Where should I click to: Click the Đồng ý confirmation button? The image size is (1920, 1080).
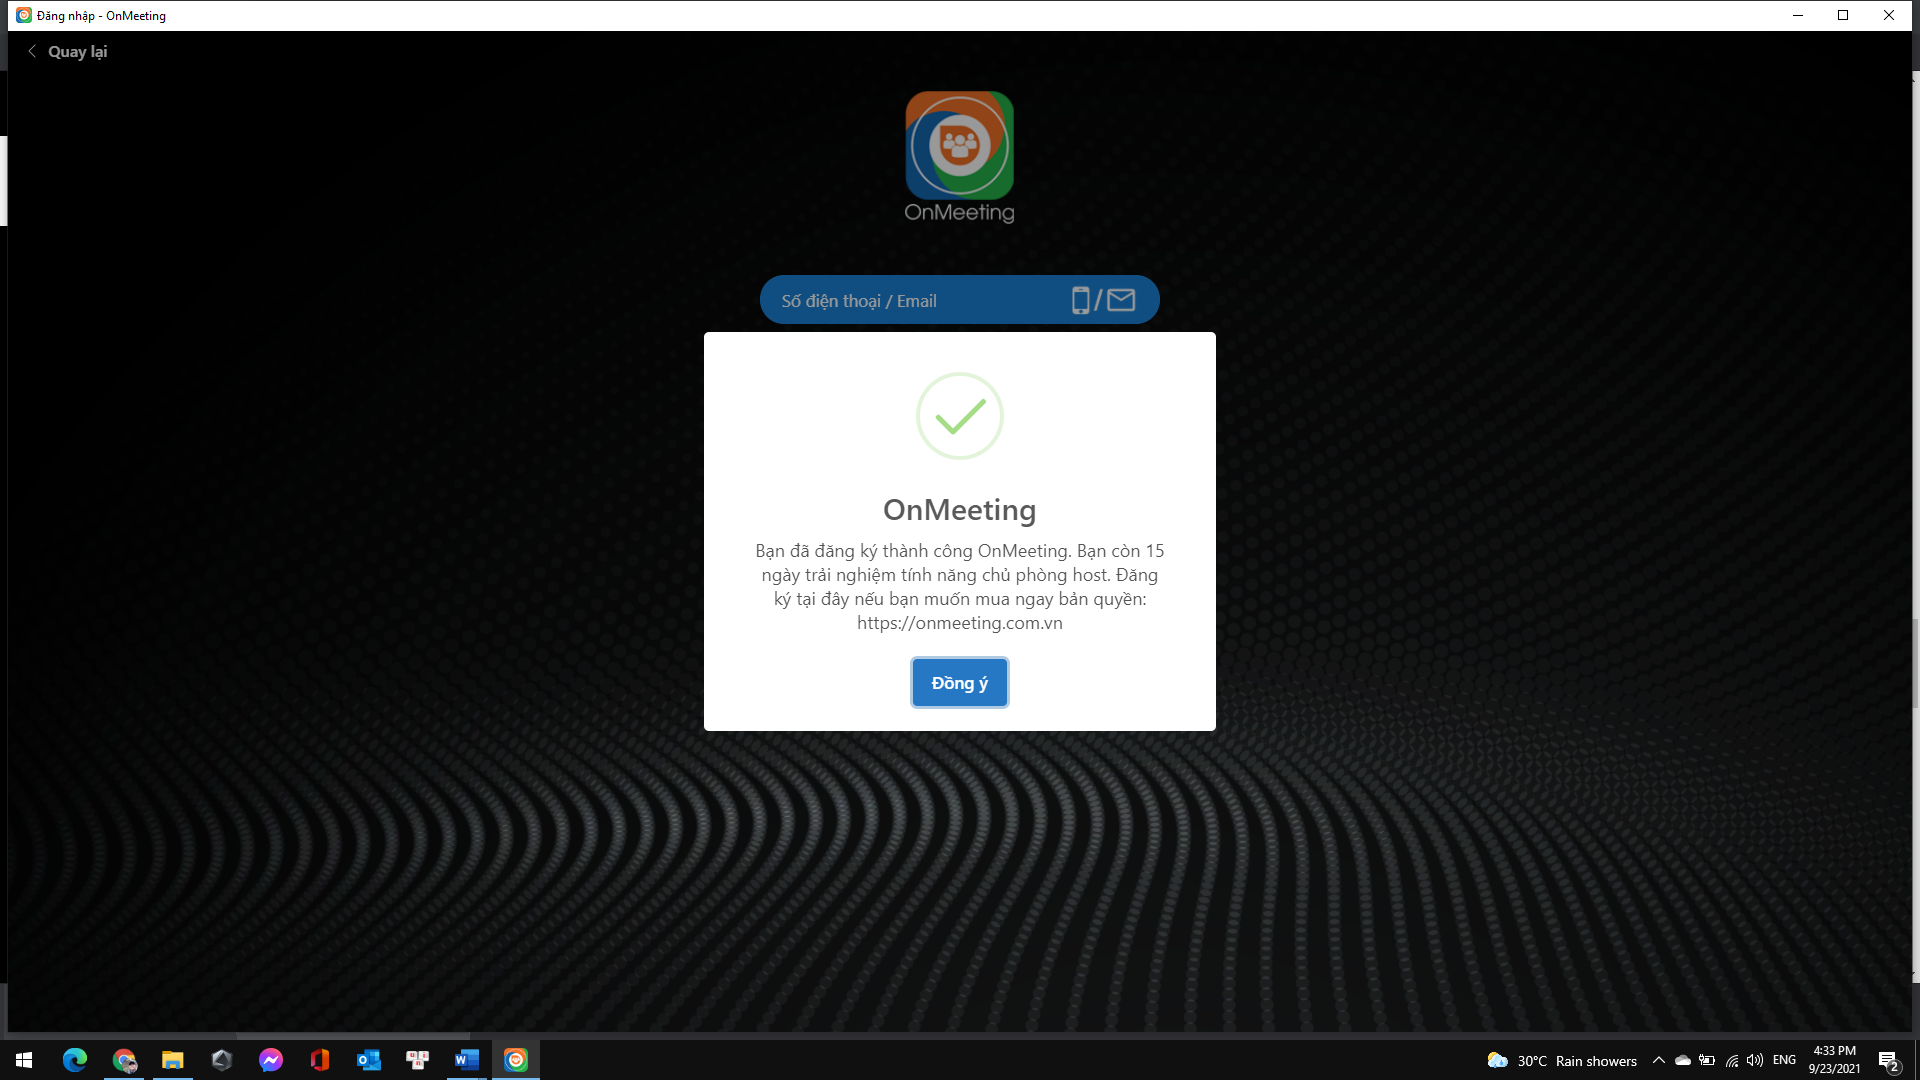pyautogui.click(x=959, y=682)
